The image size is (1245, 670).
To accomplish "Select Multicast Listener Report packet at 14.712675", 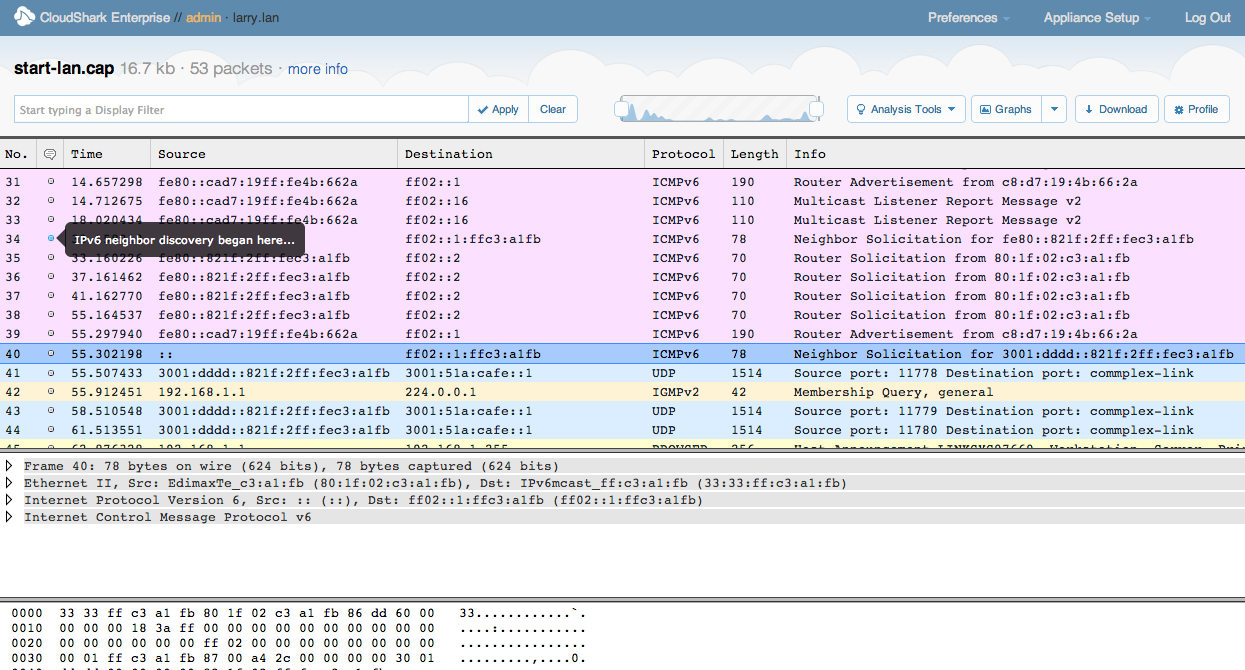I will (622, 201).
